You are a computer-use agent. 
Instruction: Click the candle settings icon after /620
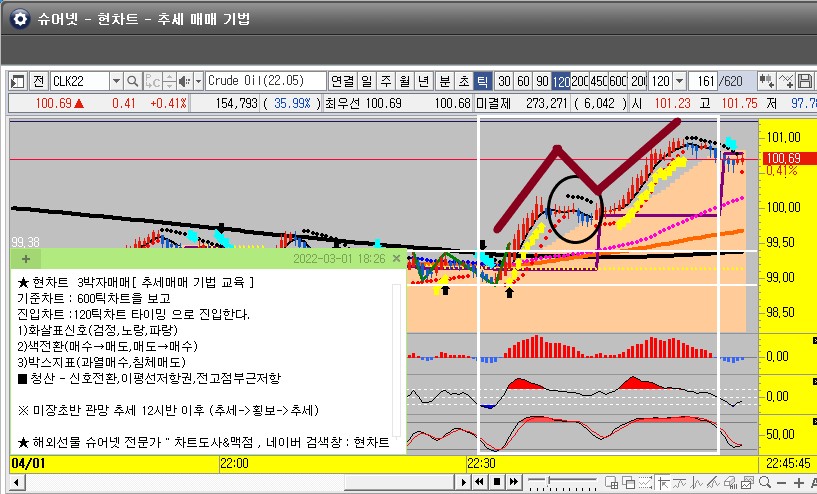[766, 81]
